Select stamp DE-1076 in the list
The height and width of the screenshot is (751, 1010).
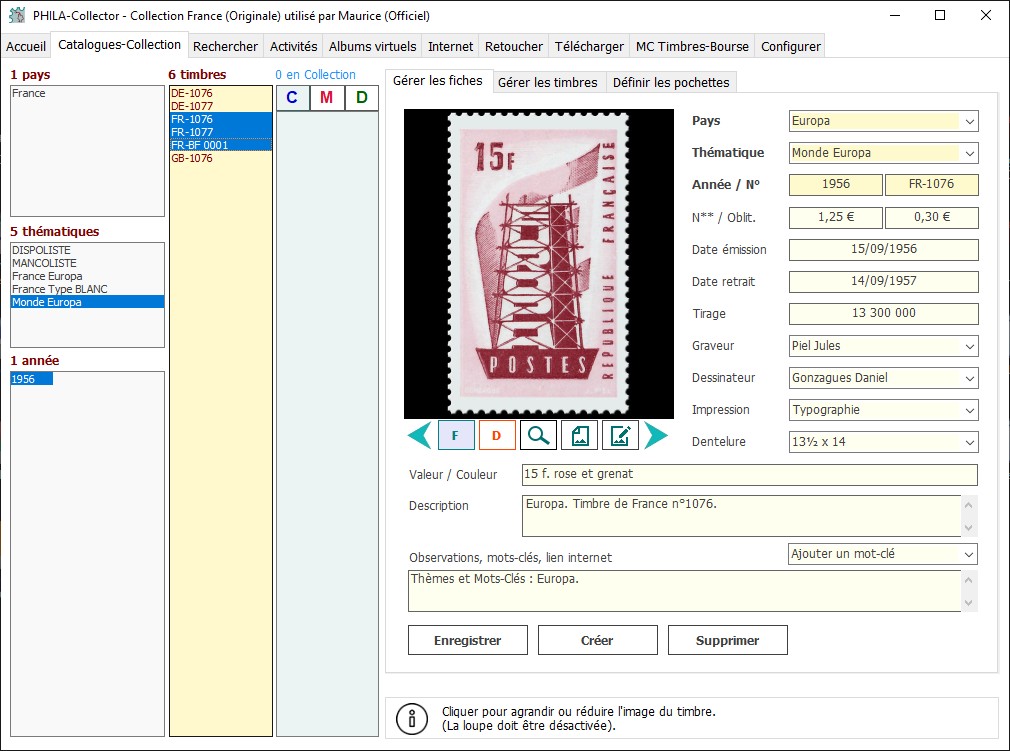220,93
